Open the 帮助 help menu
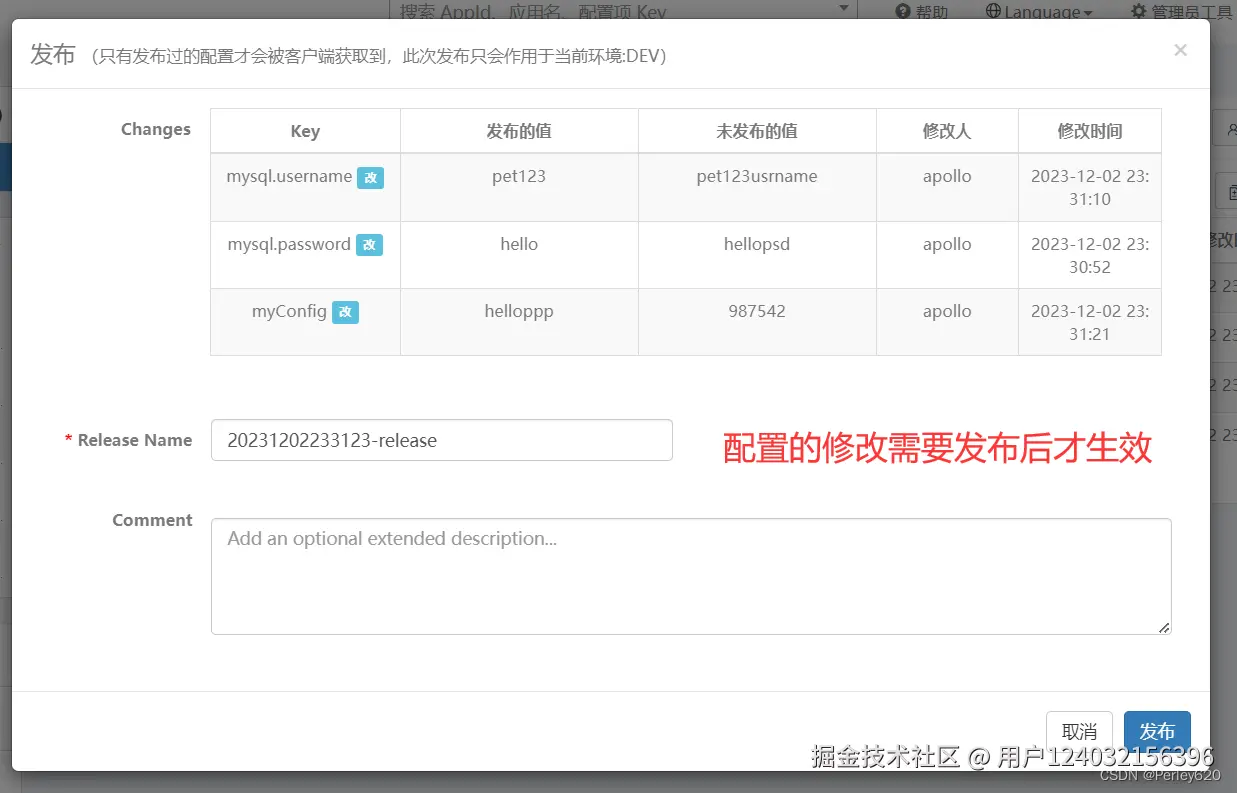Screen dimensions: 1237x793 (922, 11)
